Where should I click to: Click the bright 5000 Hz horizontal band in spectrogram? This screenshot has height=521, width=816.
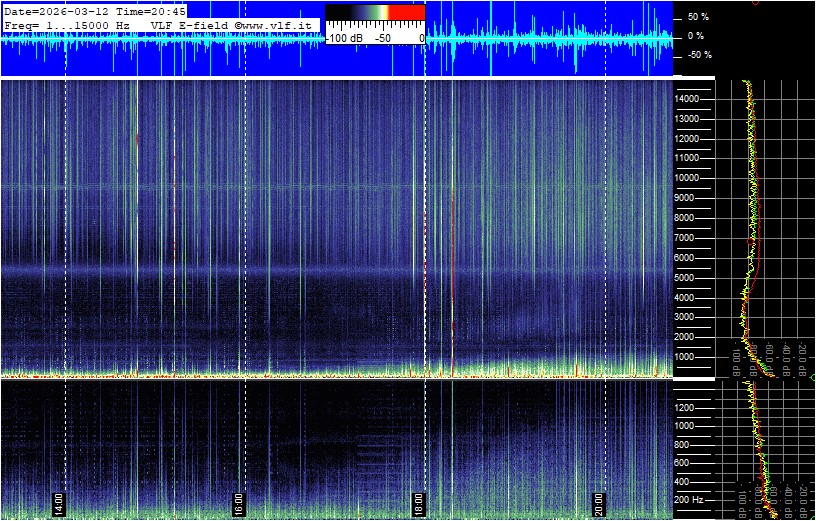click(x=300, y=272)
